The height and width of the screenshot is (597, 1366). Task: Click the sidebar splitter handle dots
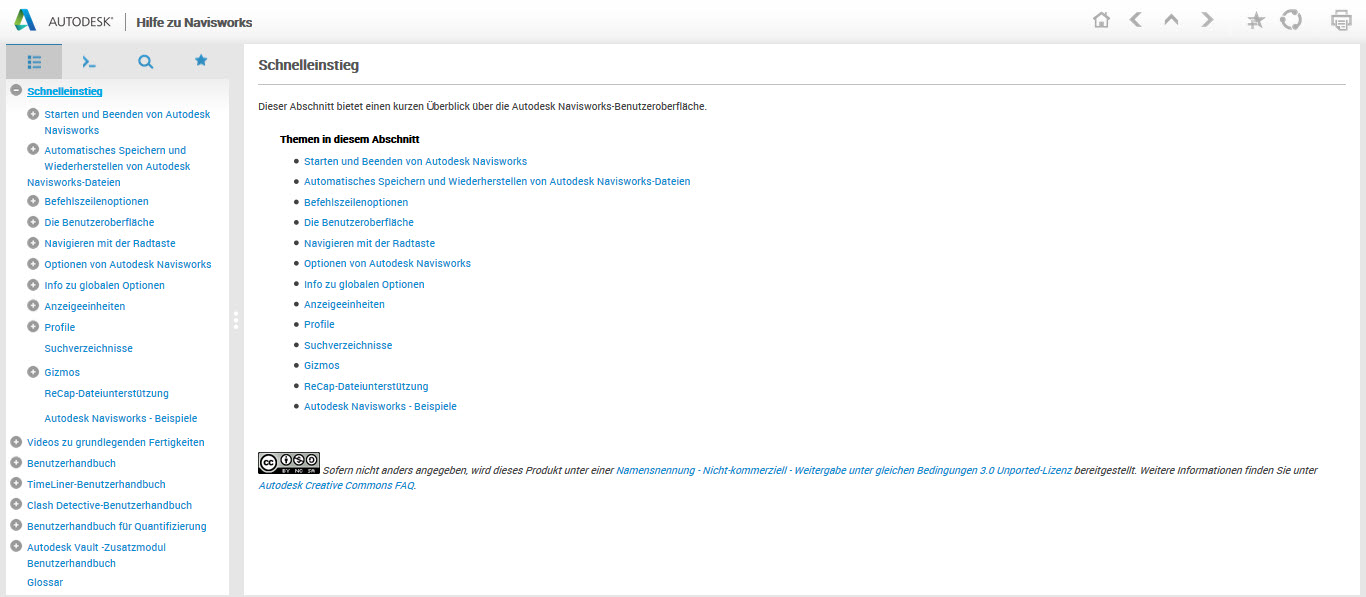pos(236,320)
